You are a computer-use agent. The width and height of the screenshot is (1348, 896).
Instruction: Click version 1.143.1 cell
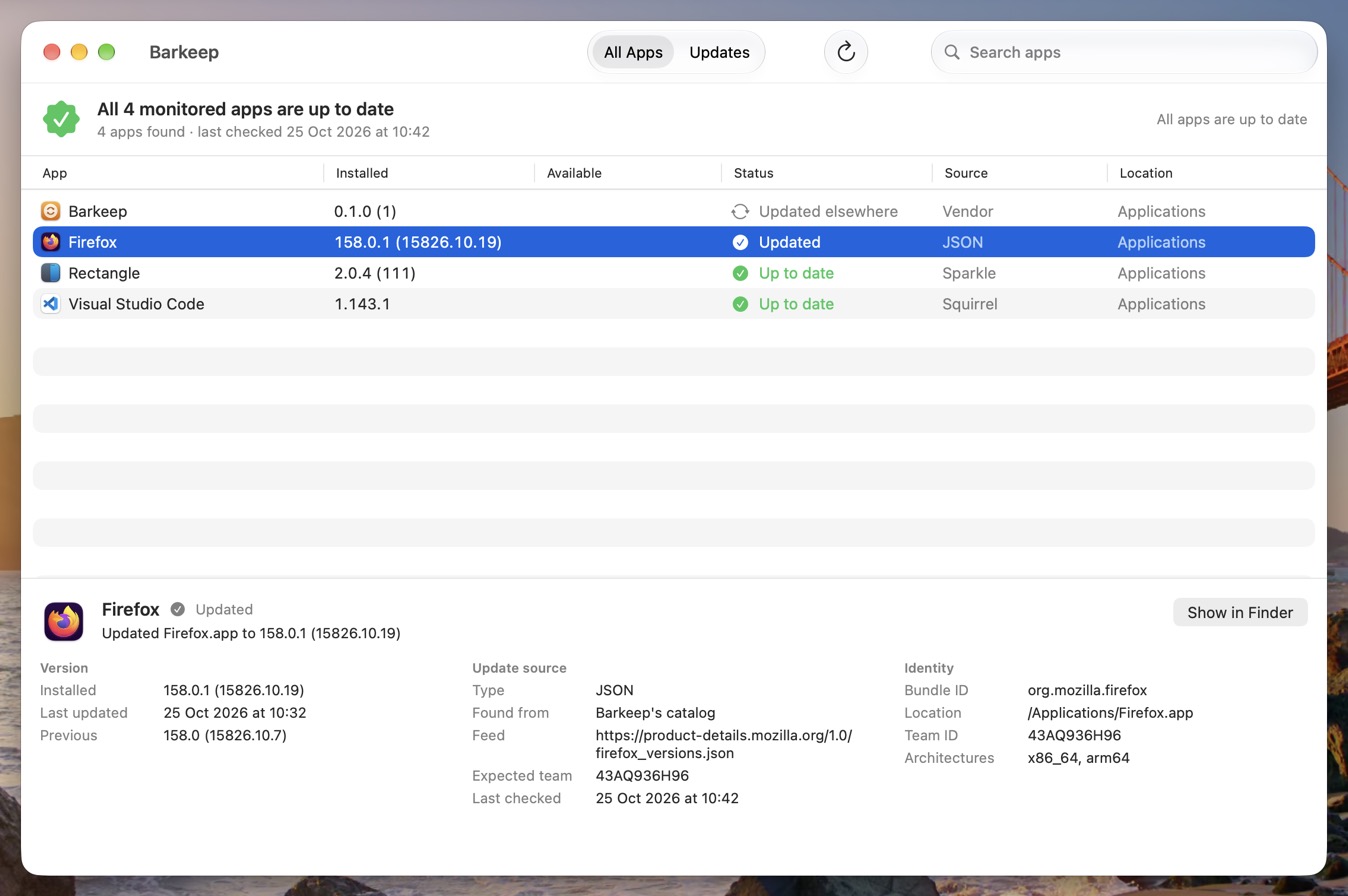(x=362, y=304)
